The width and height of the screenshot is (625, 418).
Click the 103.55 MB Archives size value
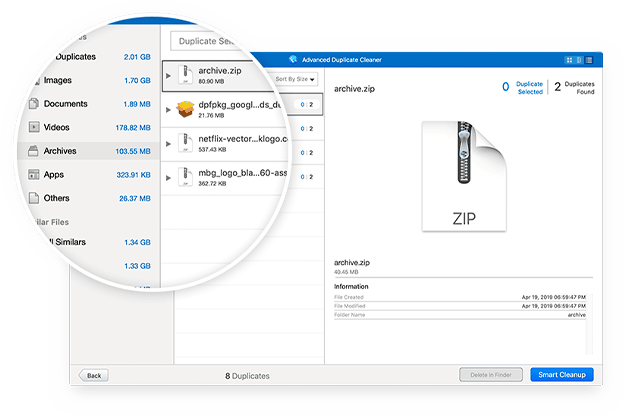click(x=133, y=151)
